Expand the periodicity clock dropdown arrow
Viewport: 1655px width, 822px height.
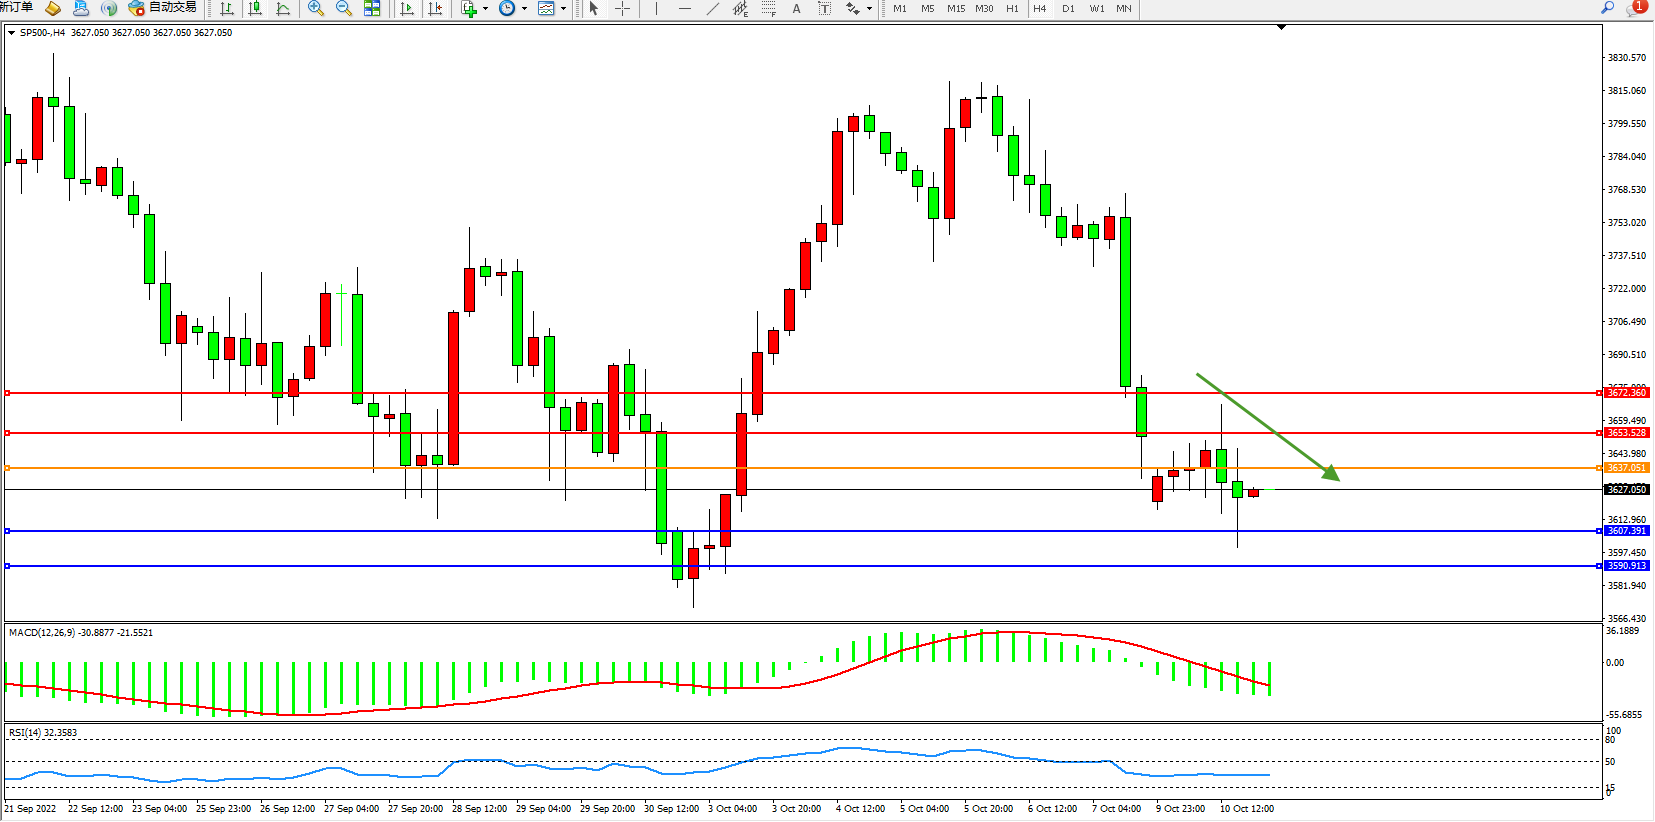click(x=524, y=9)
